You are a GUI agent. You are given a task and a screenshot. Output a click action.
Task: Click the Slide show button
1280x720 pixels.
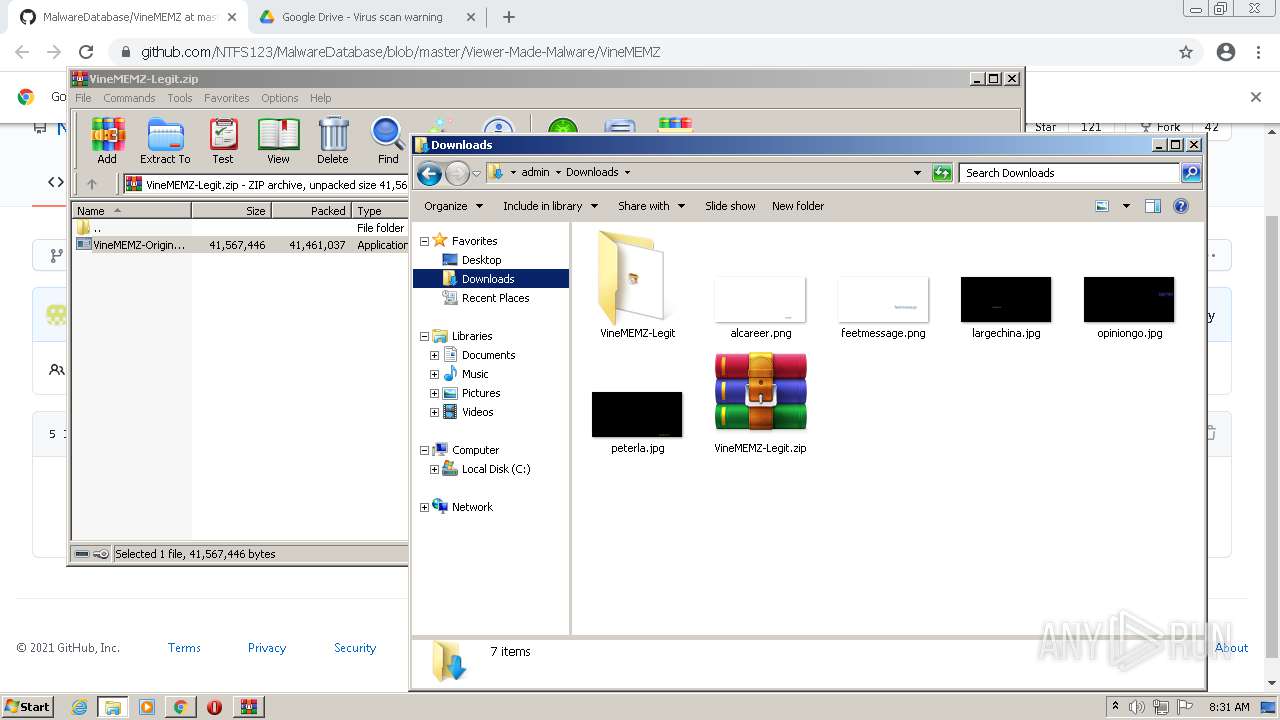pos(730,206)
